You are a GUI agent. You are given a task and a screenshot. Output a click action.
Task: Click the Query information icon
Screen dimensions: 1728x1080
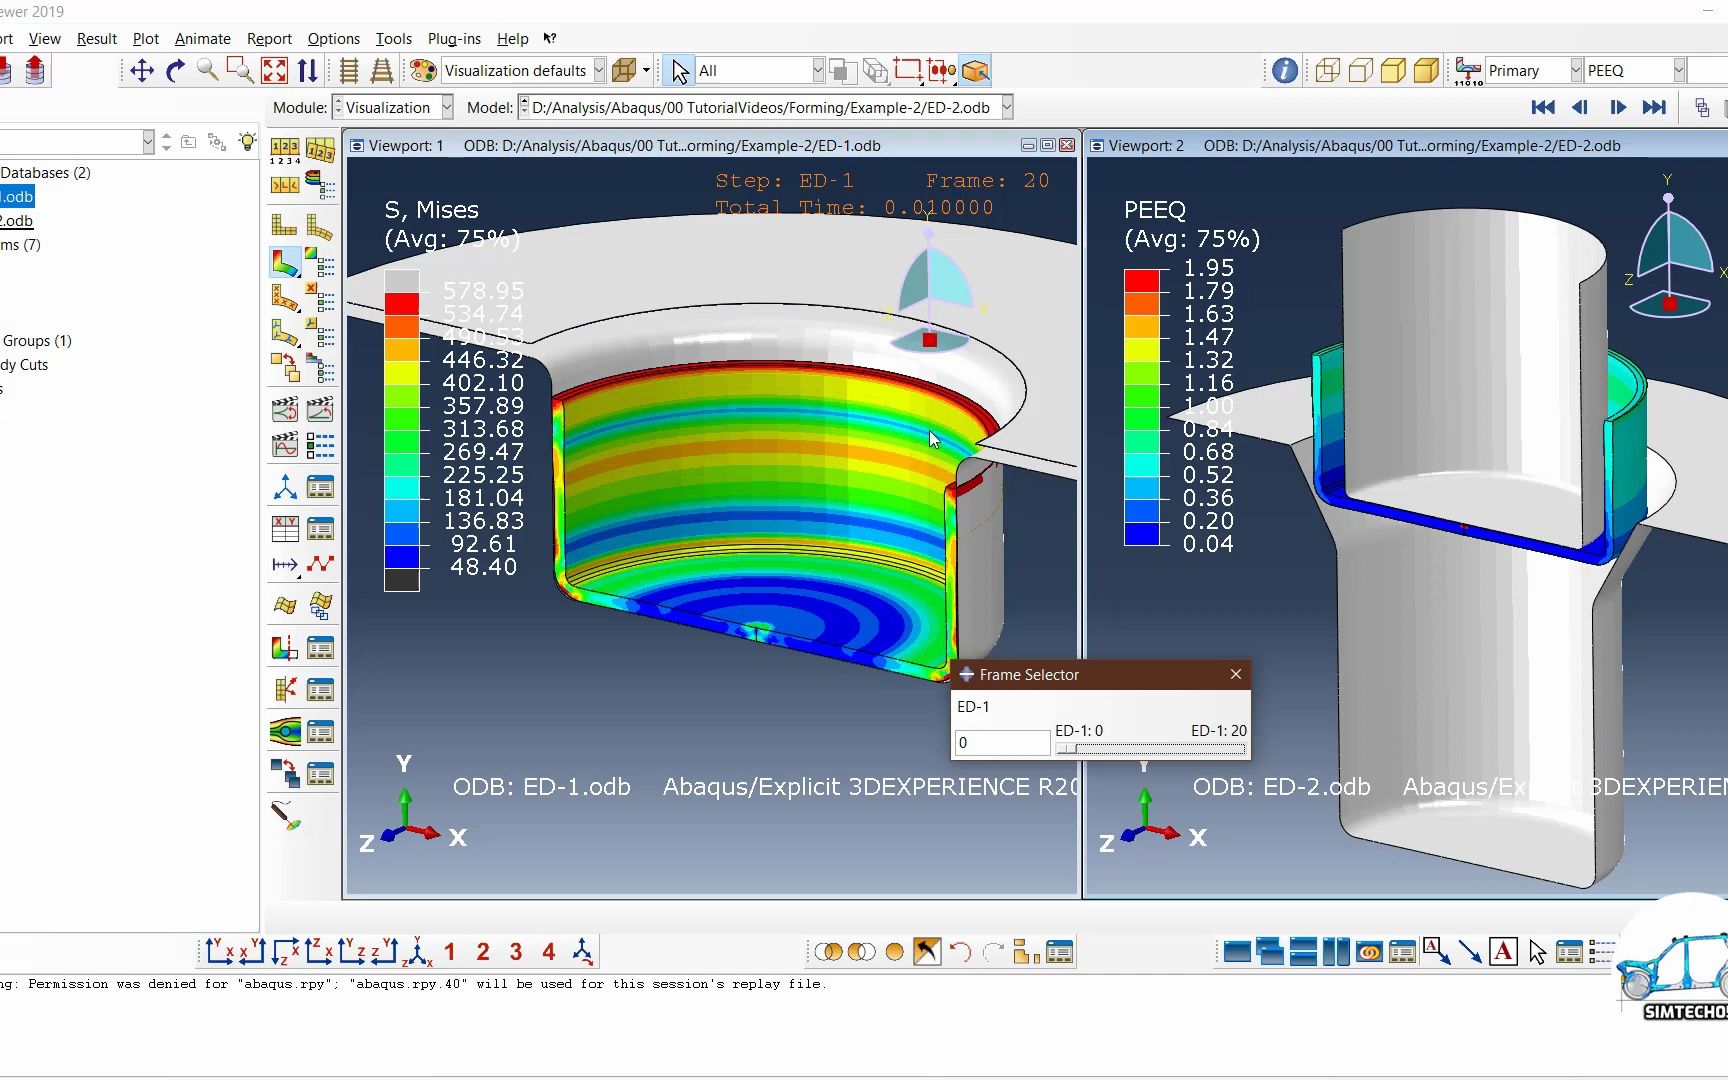coord(1285,71)
